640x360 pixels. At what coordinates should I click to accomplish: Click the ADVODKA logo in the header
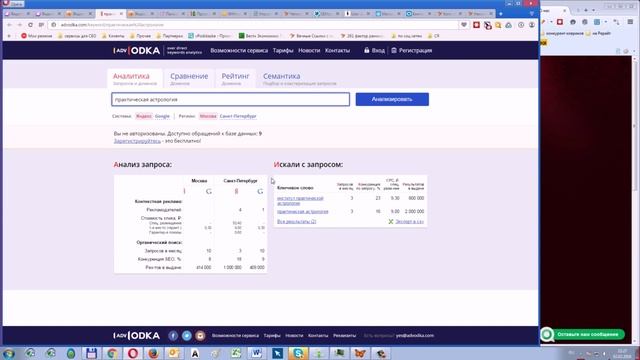point(137,51)
